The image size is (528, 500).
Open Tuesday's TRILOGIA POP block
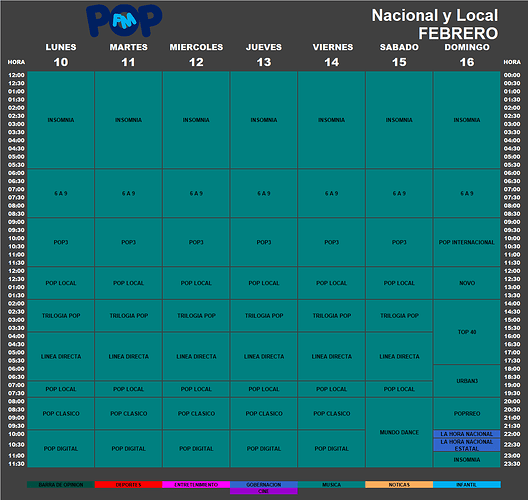coord(128,316)
